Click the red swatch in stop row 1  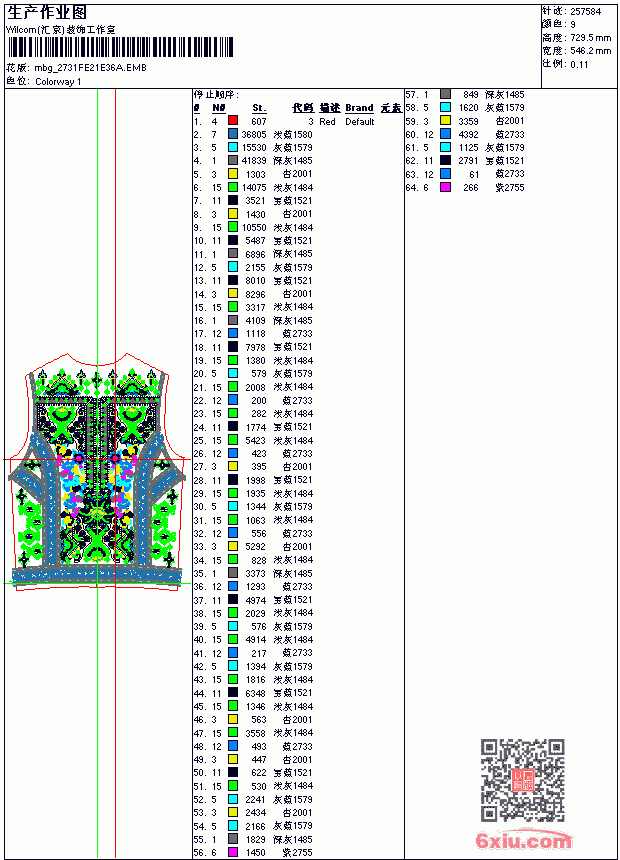pos(233,120)
